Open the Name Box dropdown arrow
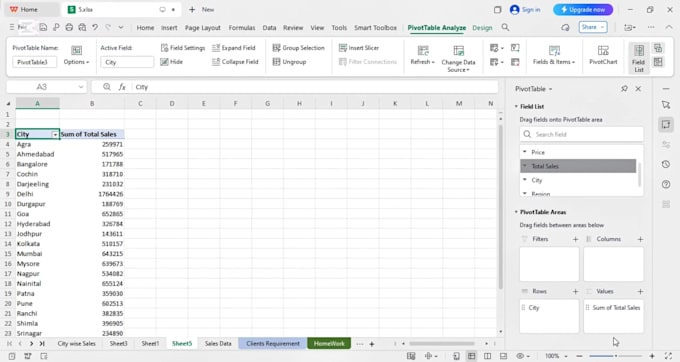The width and height of the screenshot is (680, 362). [81, 87]
